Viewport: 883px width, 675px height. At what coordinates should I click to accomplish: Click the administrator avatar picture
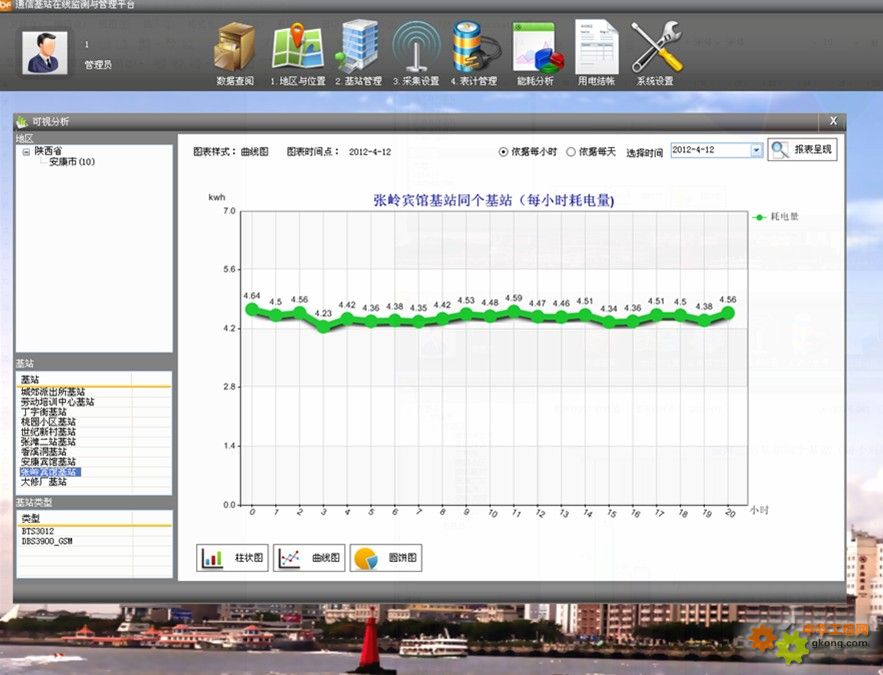coord(45,53)
